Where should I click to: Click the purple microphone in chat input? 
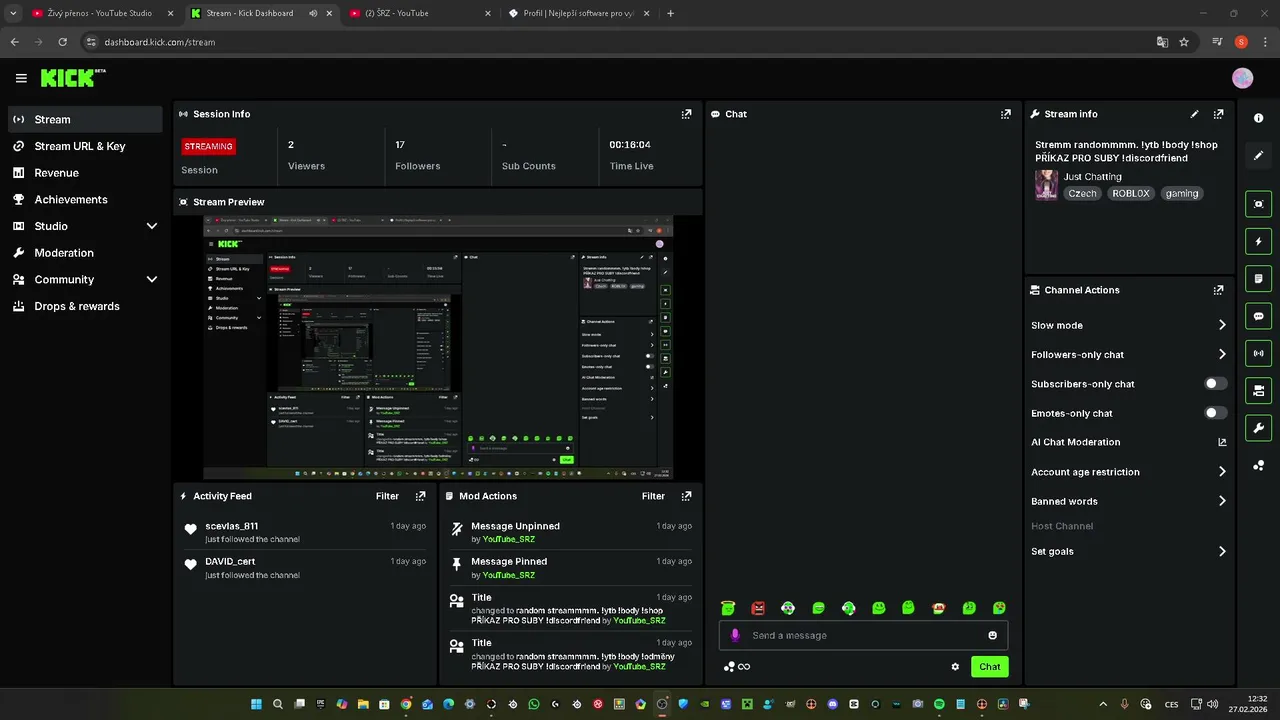tap(735, 635)
